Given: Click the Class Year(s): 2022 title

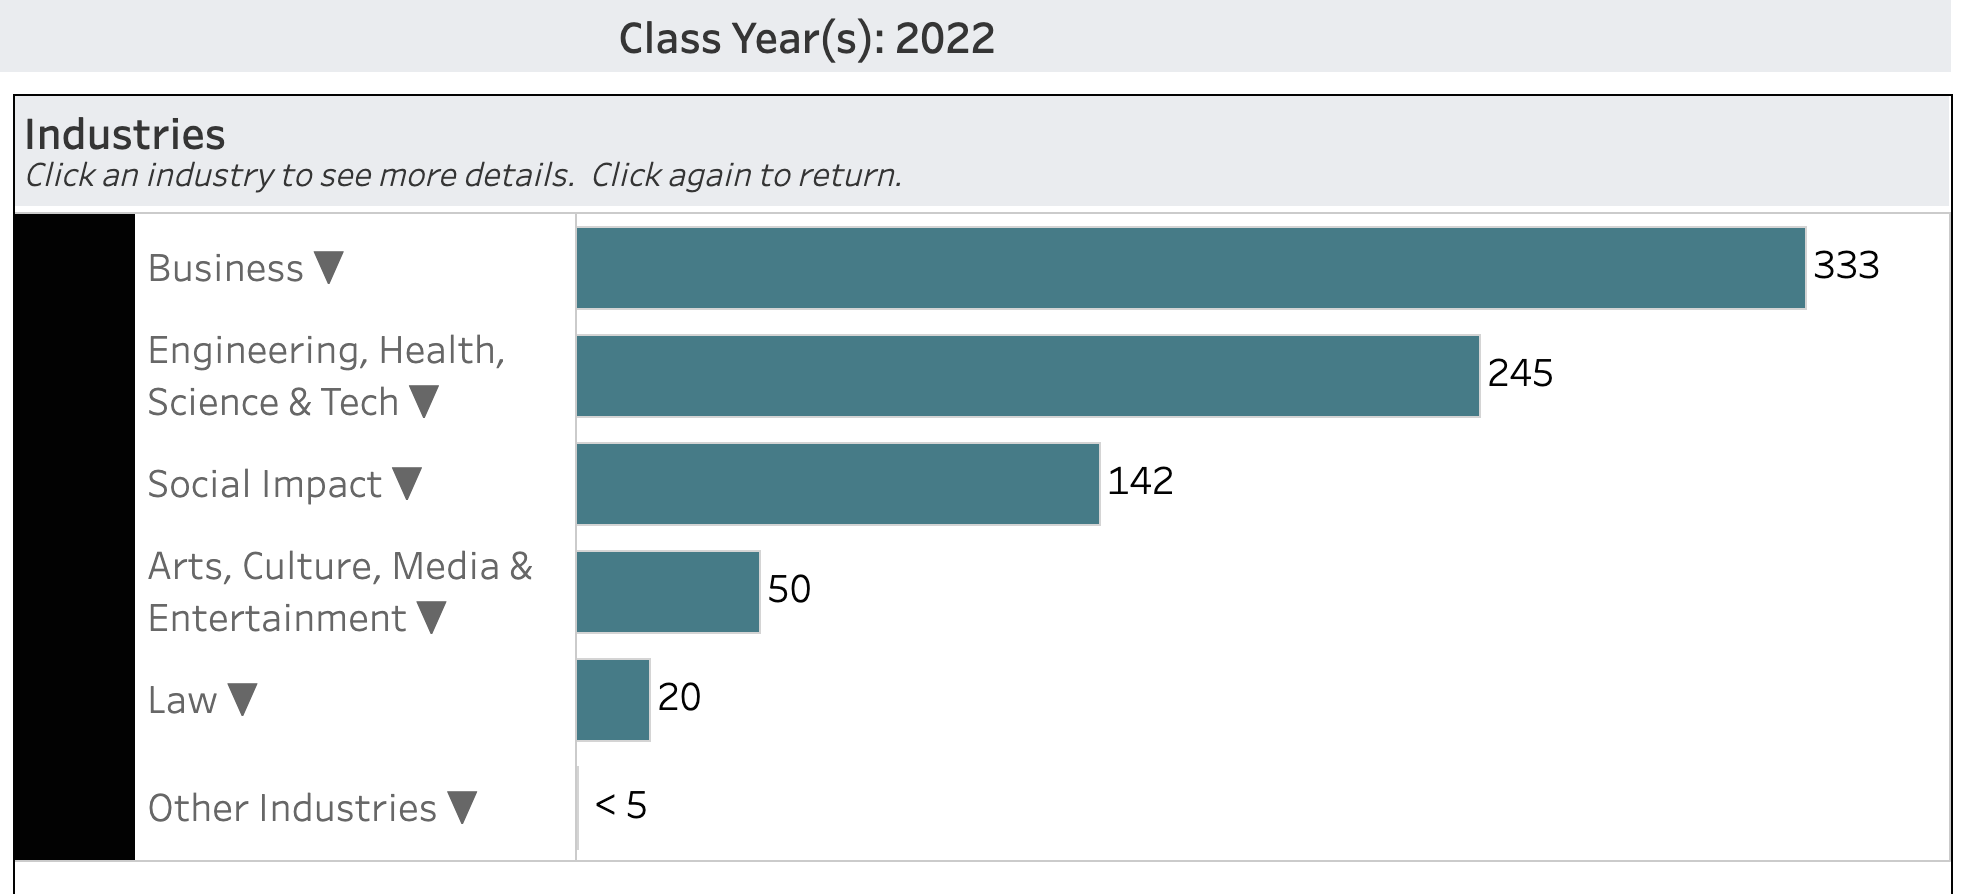Looking at the screenshot, I should coord(806,38).
